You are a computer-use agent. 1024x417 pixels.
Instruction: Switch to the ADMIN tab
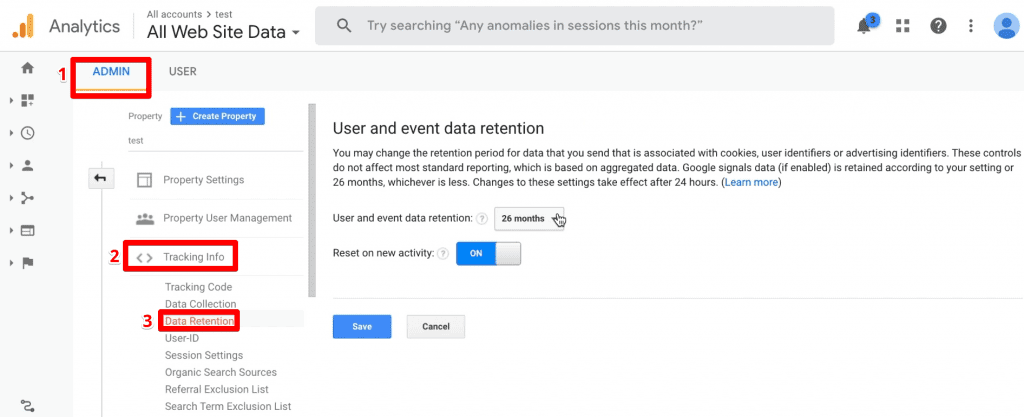[111, 72]
